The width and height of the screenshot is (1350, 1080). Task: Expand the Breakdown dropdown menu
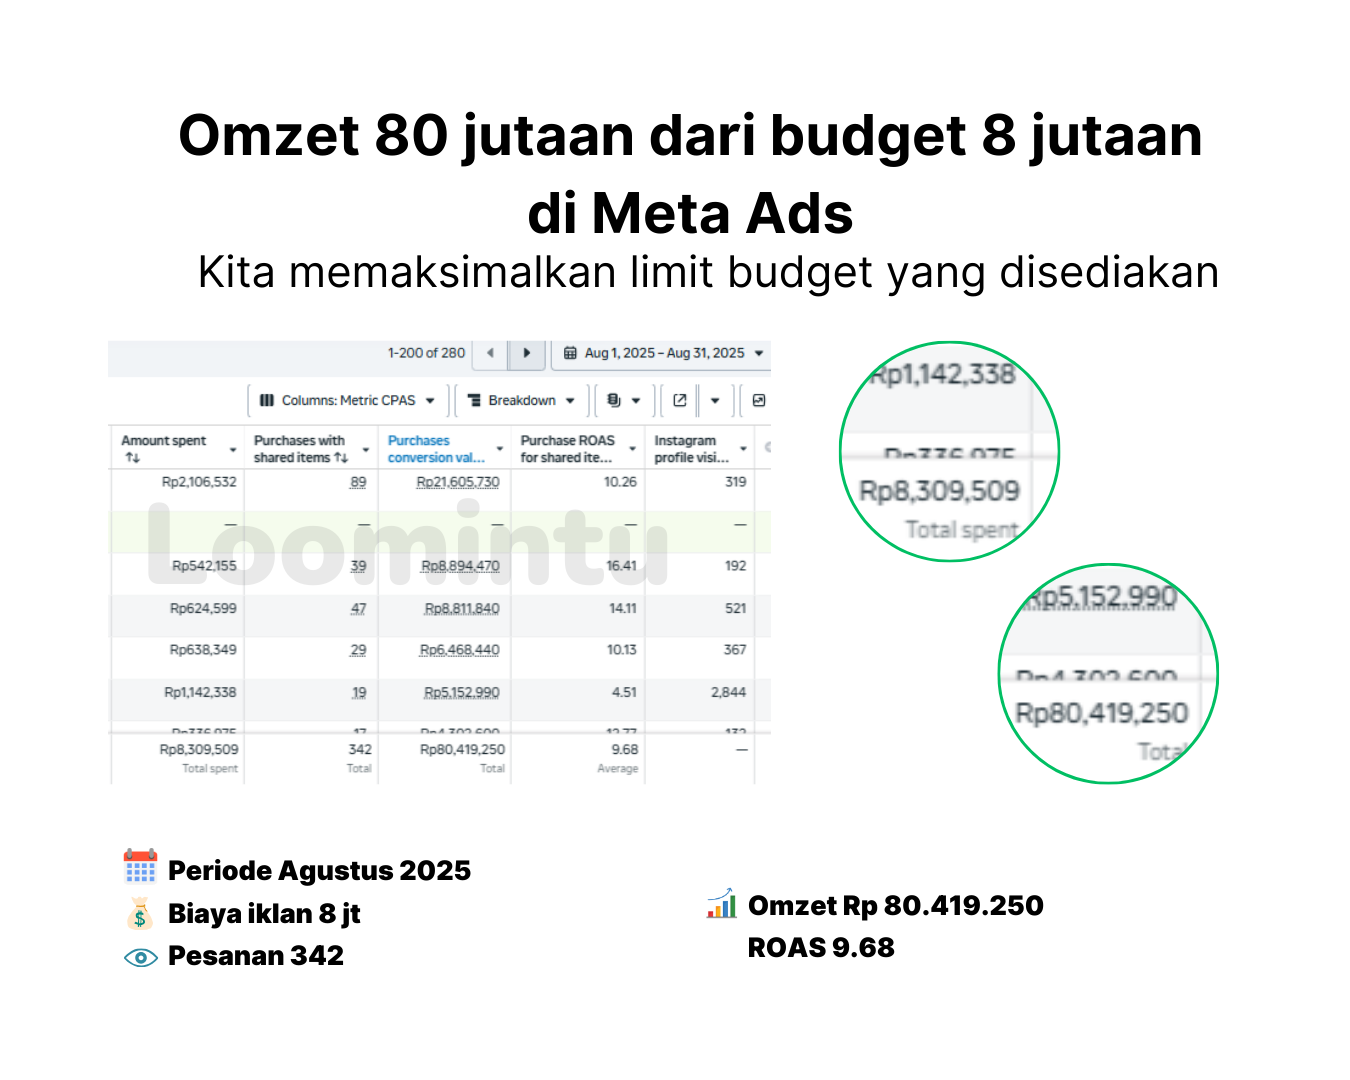(x=570, y=400)
